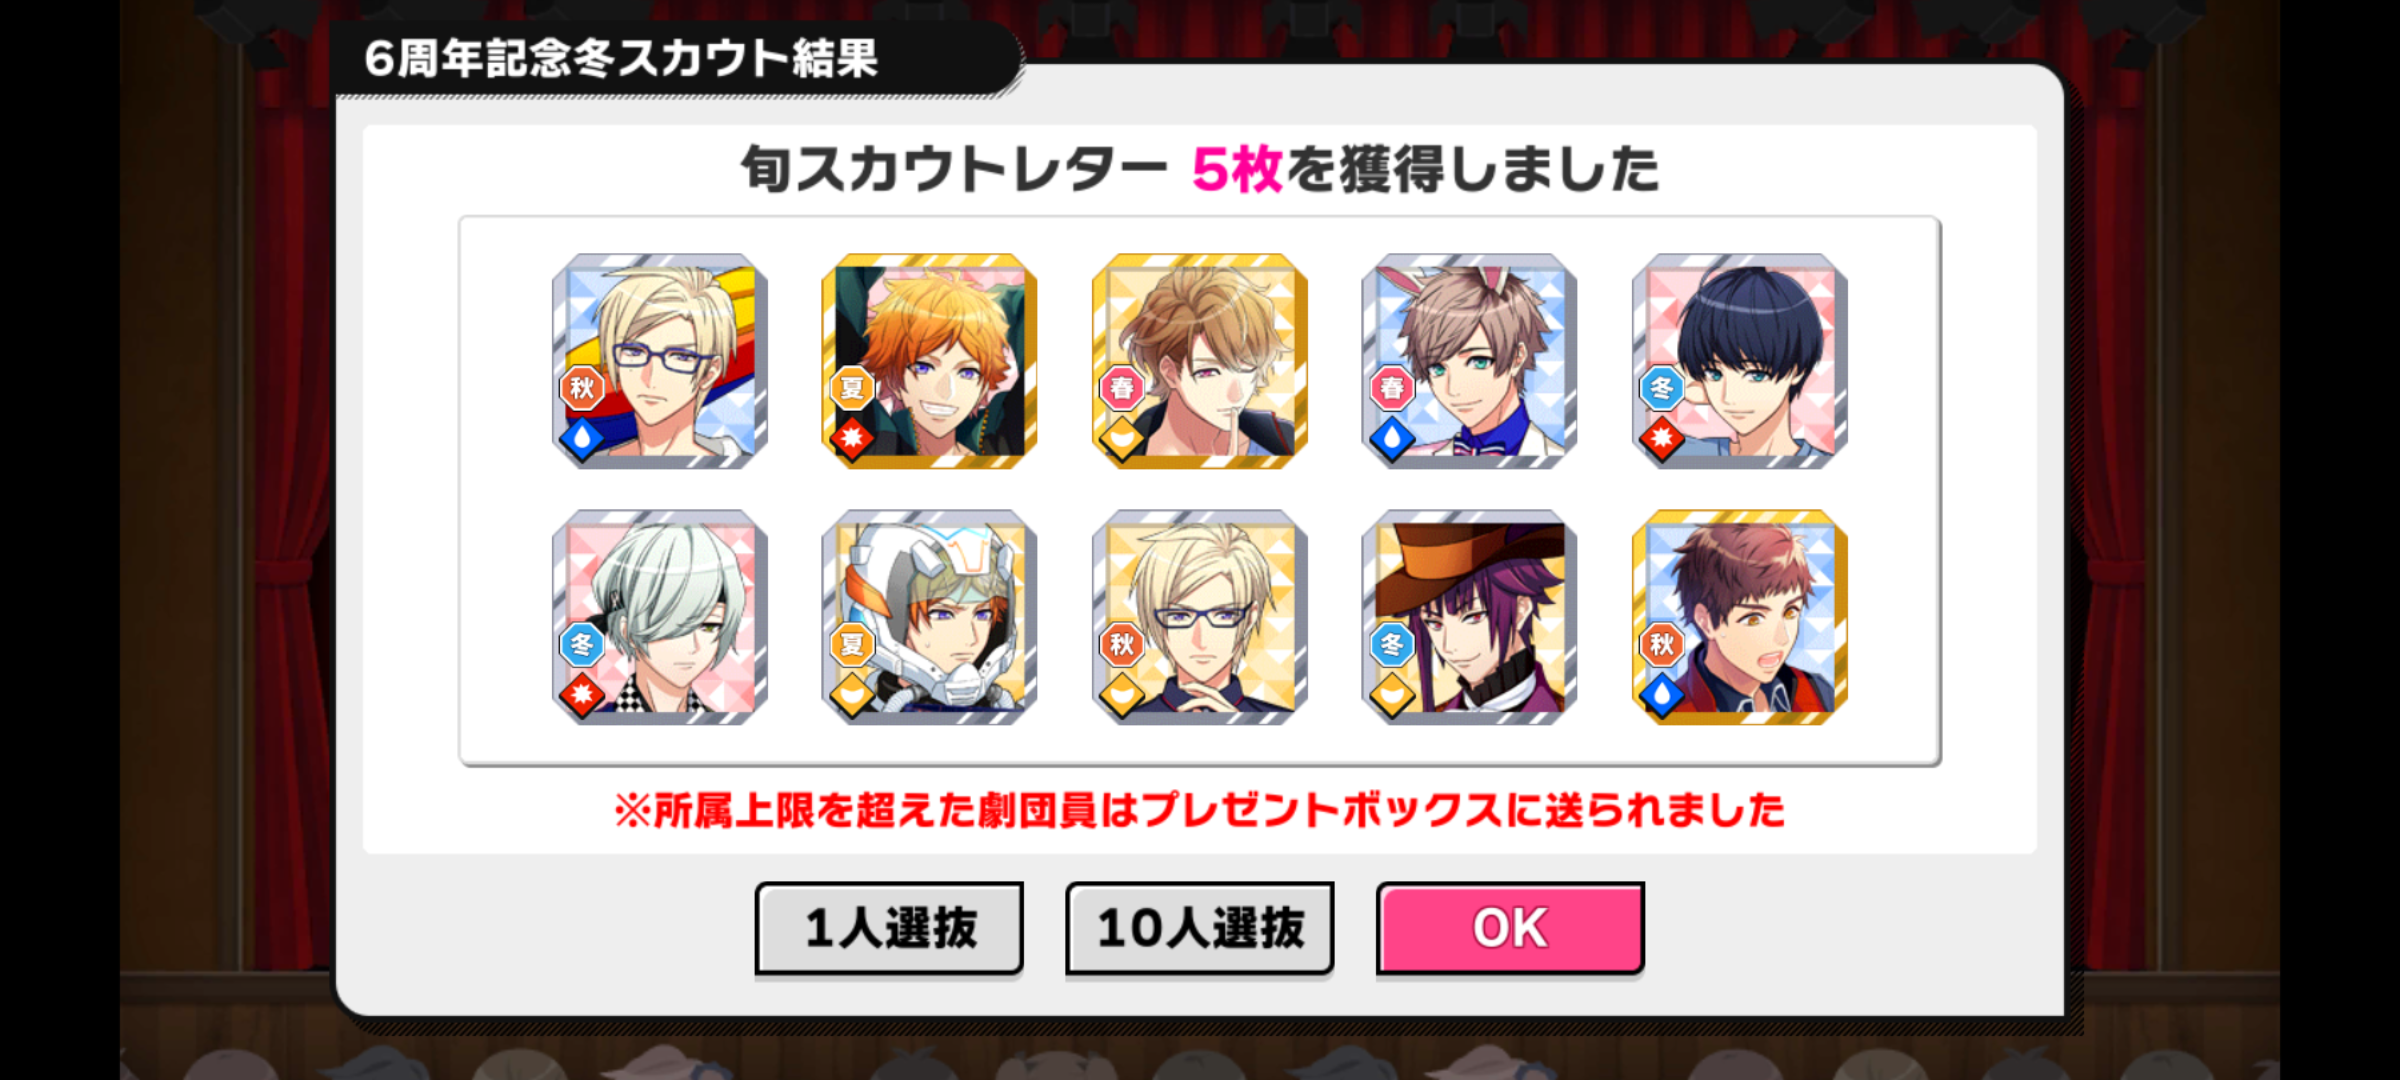The width and height of the screenshot is (2400, 1080).
Task: Open the blonde glasses card with rainbow background
Action: pyautogui.click(x=660, y=361)
